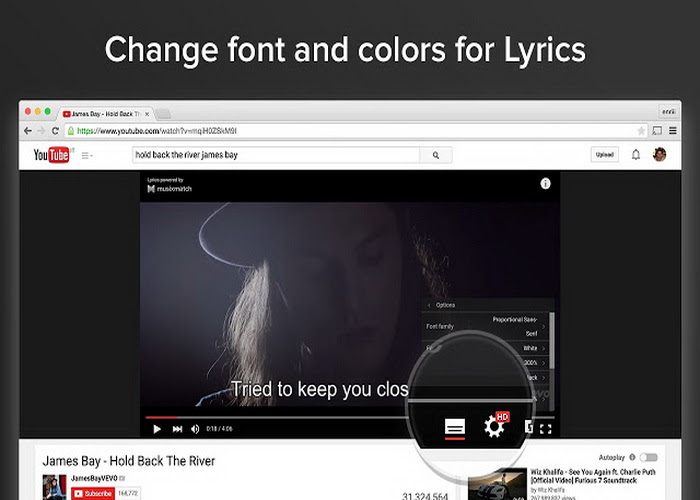Bookmark page with the star icon
This screenshot has height=500, width=700.
641,131
